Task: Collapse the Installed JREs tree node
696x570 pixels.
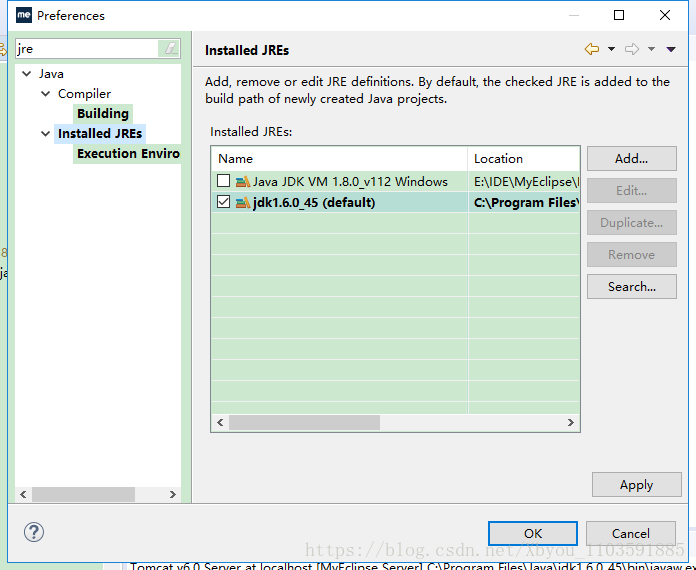Action: 45,133
